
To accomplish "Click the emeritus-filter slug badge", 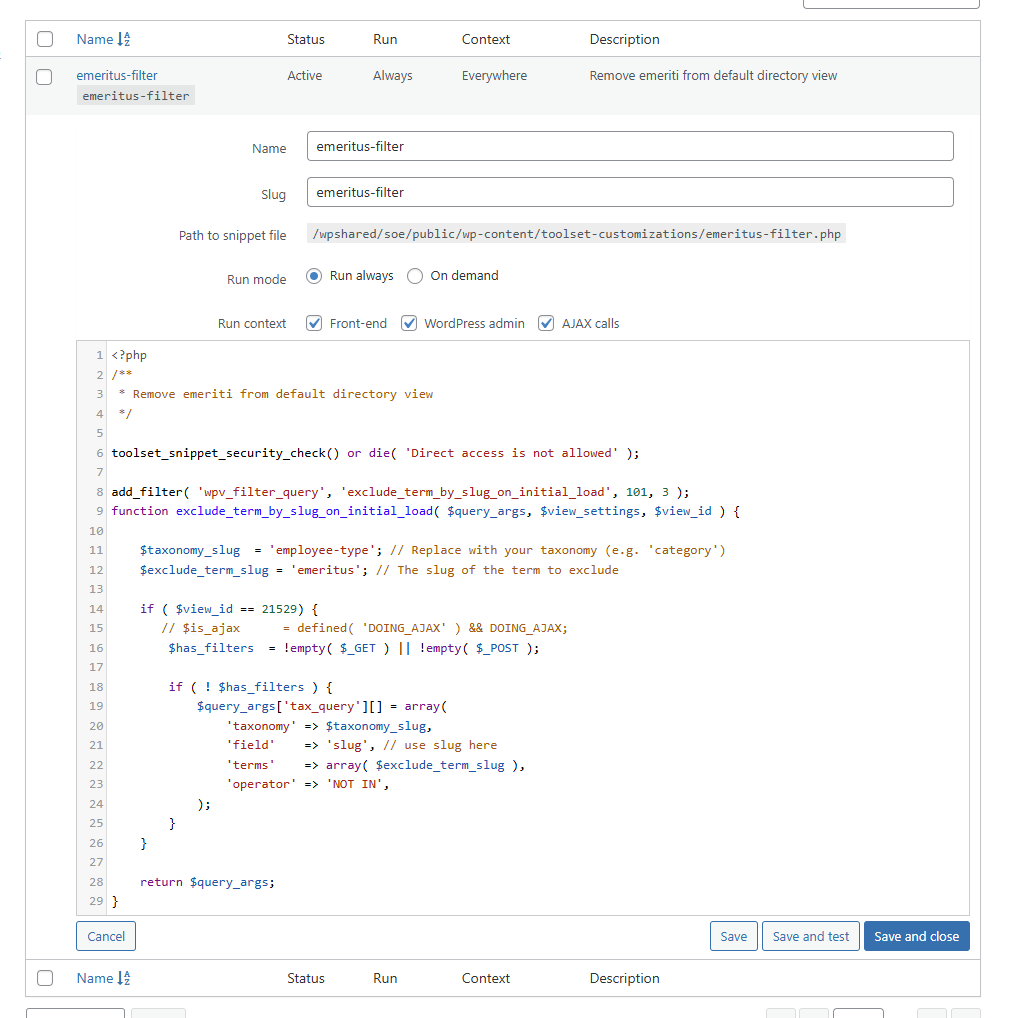I will tap(136, 95).
